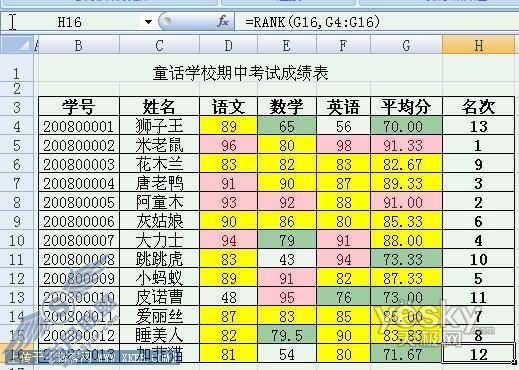Image resolution: width=519 pixels, height=370 pixels.
Task: Click the rank cell showing 13
Action: [x=478, y=126]
